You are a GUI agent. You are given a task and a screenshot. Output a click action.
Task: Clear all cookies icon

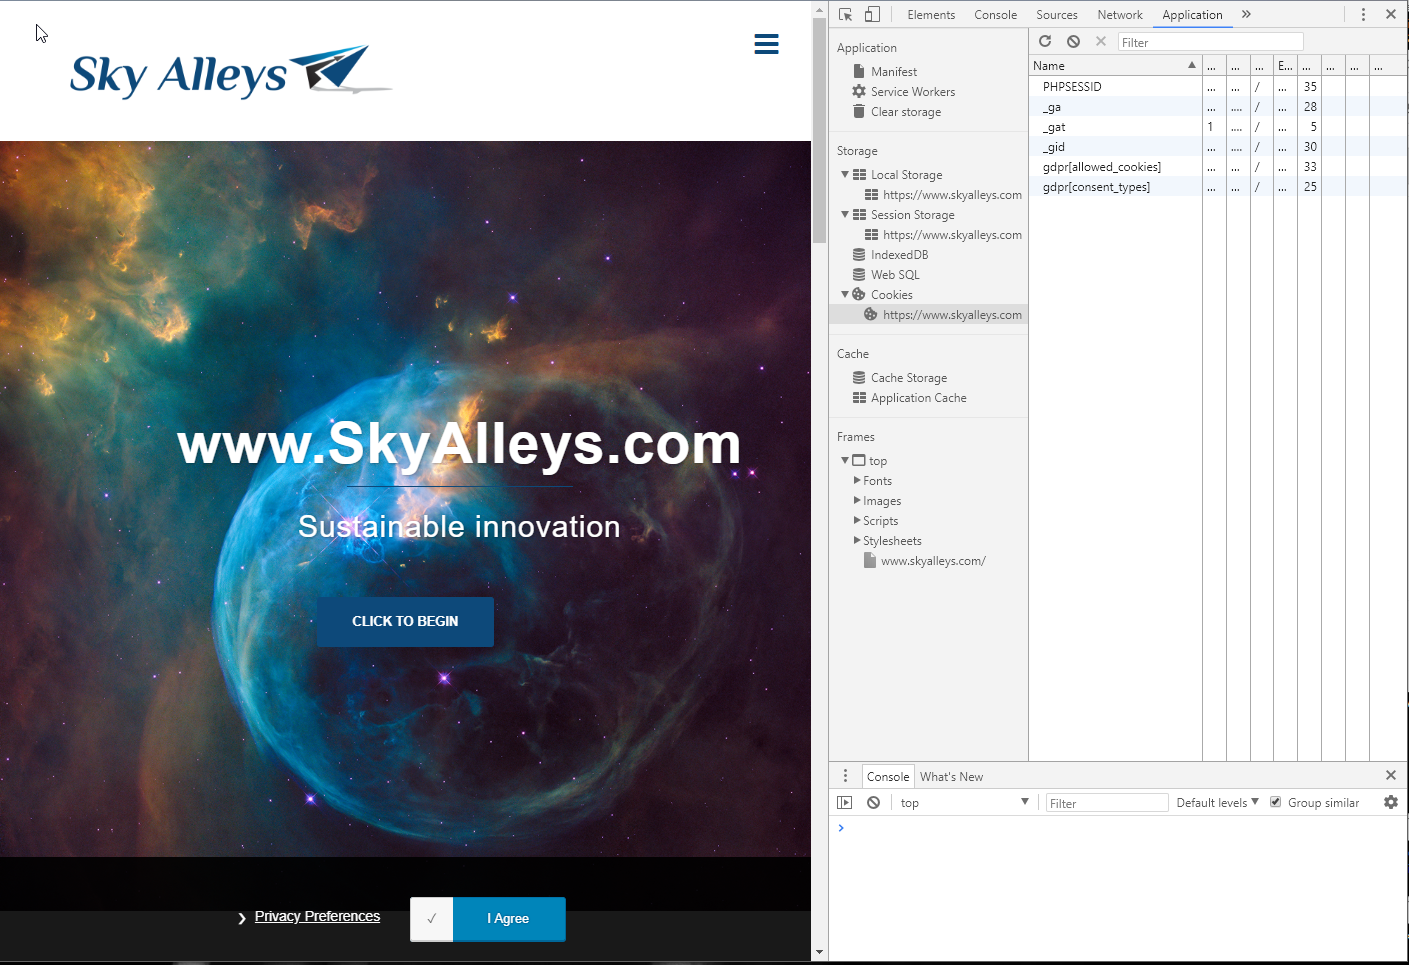point(1073,41)
